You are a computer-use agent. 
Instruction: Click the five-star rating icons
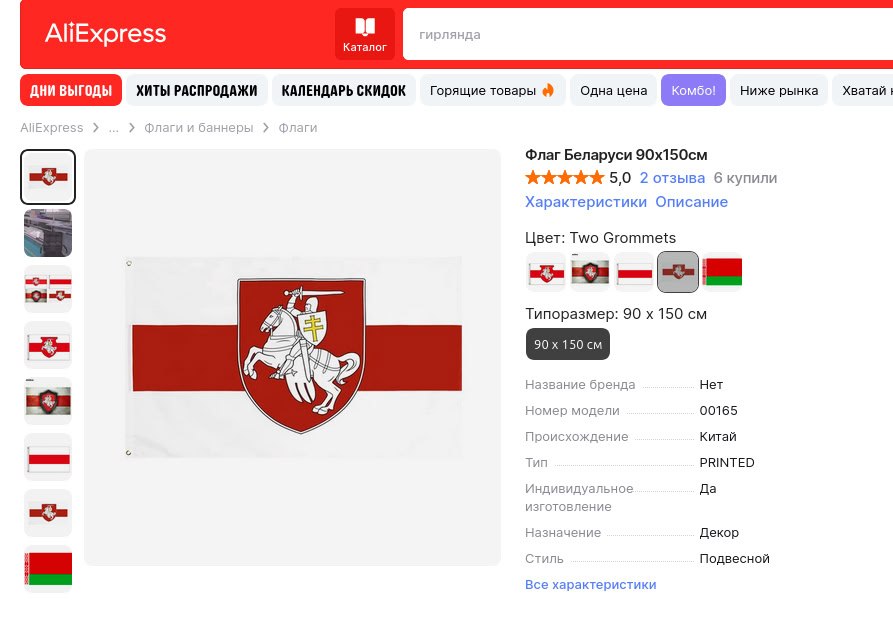(x=564, y=178)
